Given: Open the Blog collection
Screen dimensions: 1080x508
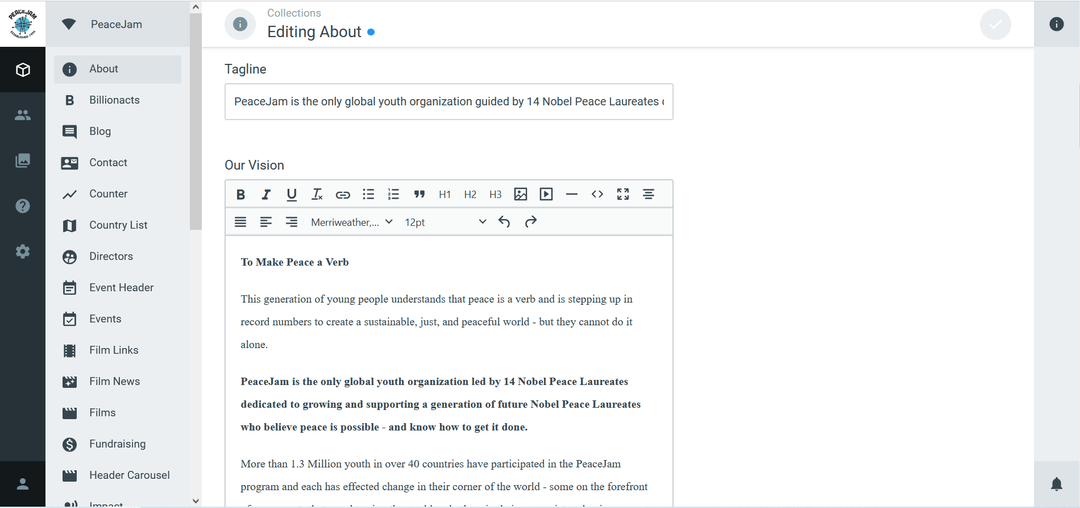Looking at the screenshot, I should [100, 131].
